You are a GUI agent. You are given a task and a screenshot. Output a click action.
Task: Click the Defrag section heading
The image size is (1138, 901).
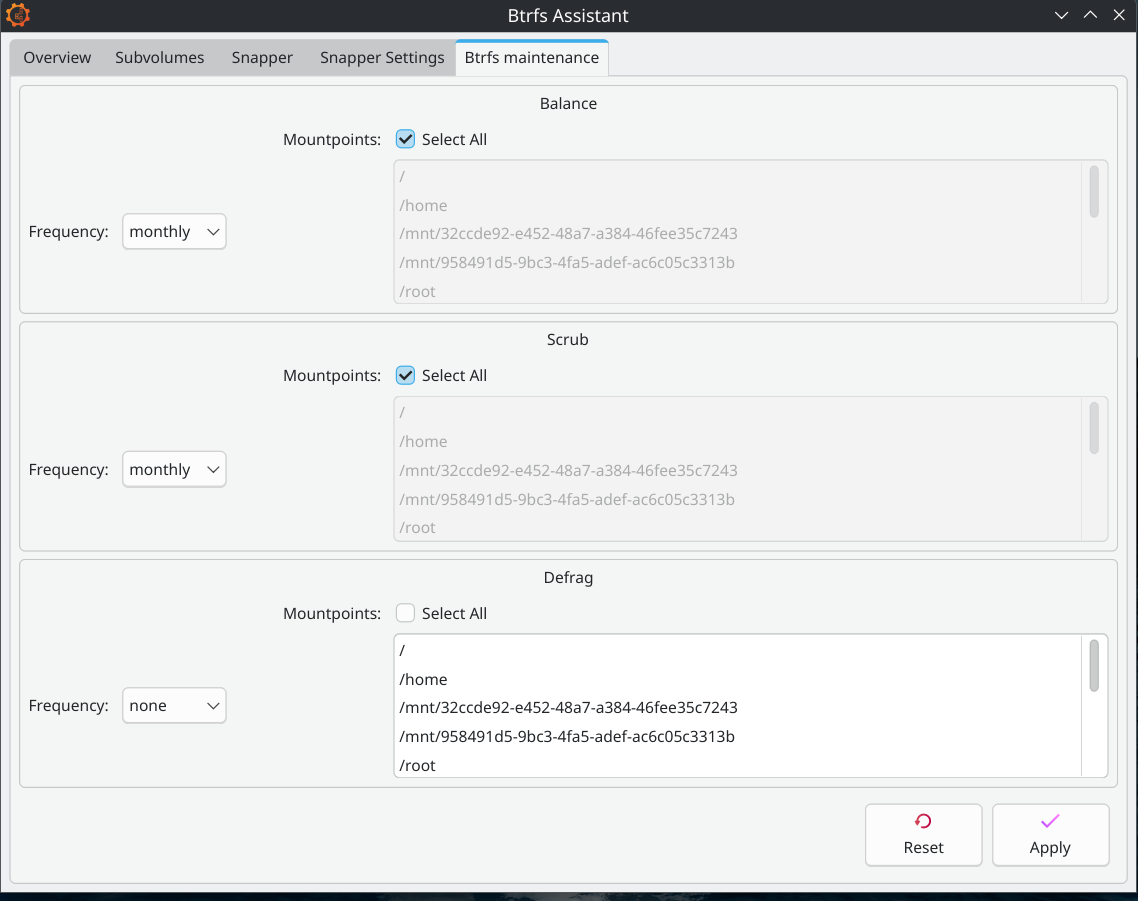coord(568,577)
